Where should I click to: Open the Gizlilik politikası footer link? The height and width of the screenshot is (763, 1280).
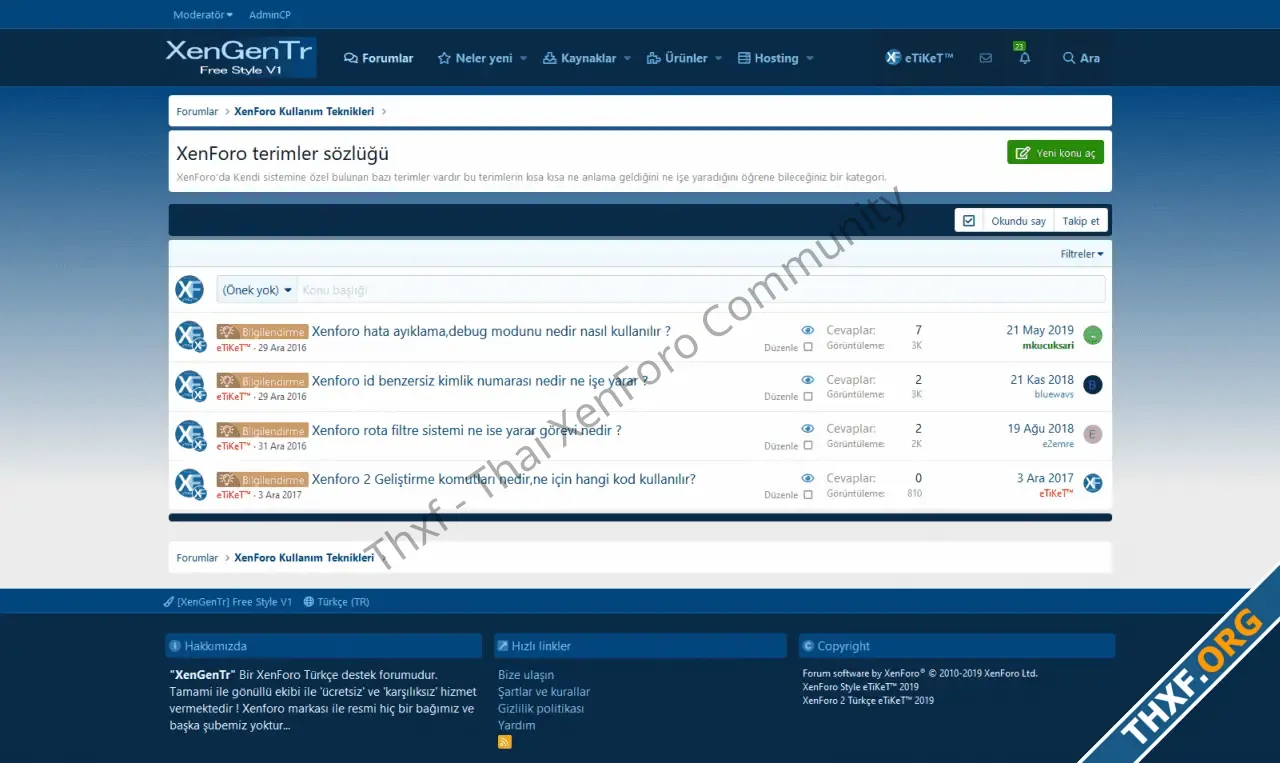point(541,709)
